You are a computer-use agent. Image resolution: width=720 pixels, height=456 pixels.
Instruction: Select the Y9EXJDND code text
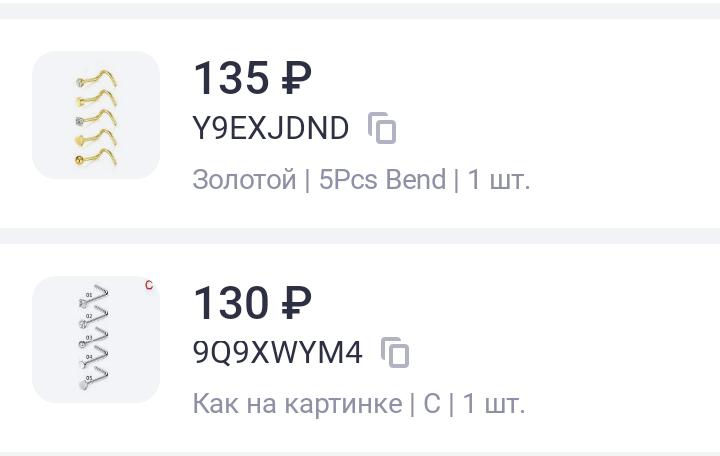click(x=271, y=129)
